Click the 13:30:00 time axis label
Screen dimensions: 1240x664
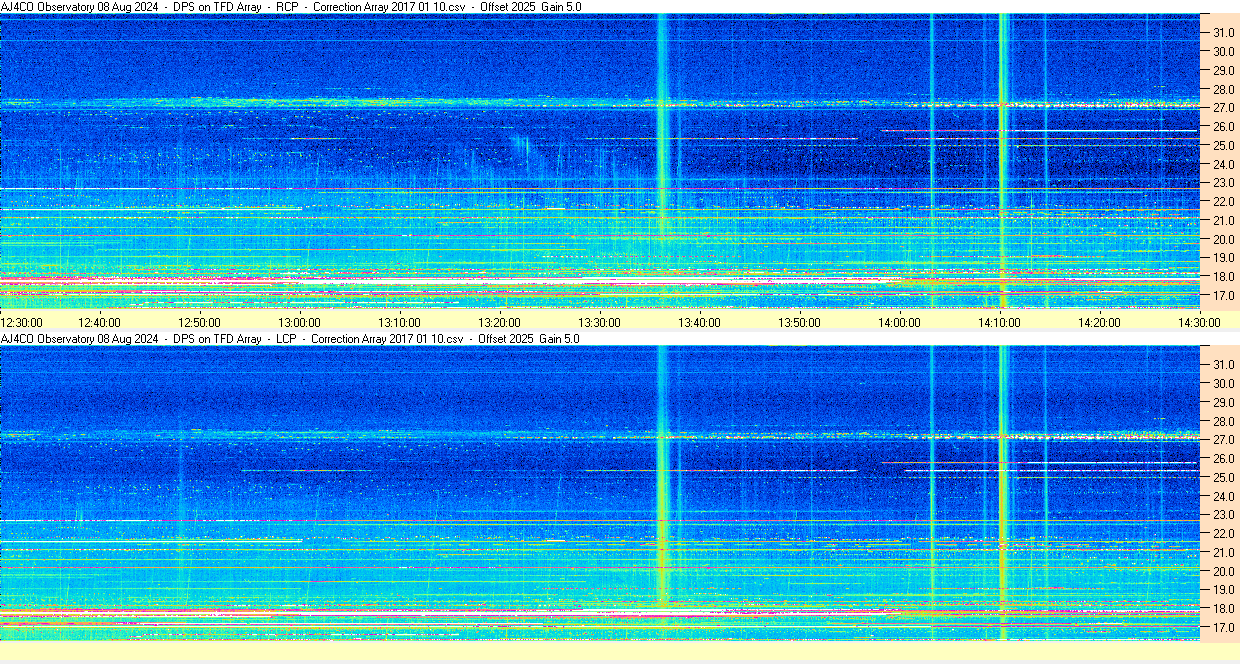pyautogui.click(x=599, y=322)
